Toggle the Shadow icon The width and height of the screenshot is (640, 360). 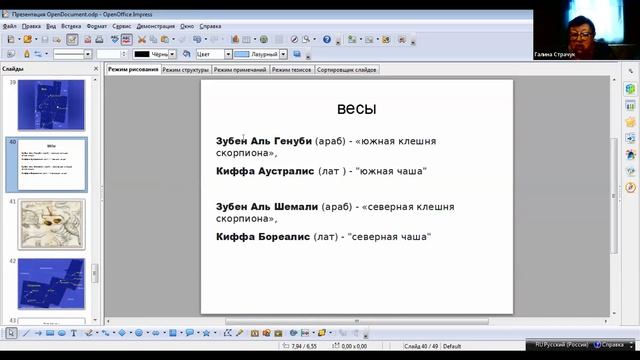pyautogui.click(x=297, y=54)
